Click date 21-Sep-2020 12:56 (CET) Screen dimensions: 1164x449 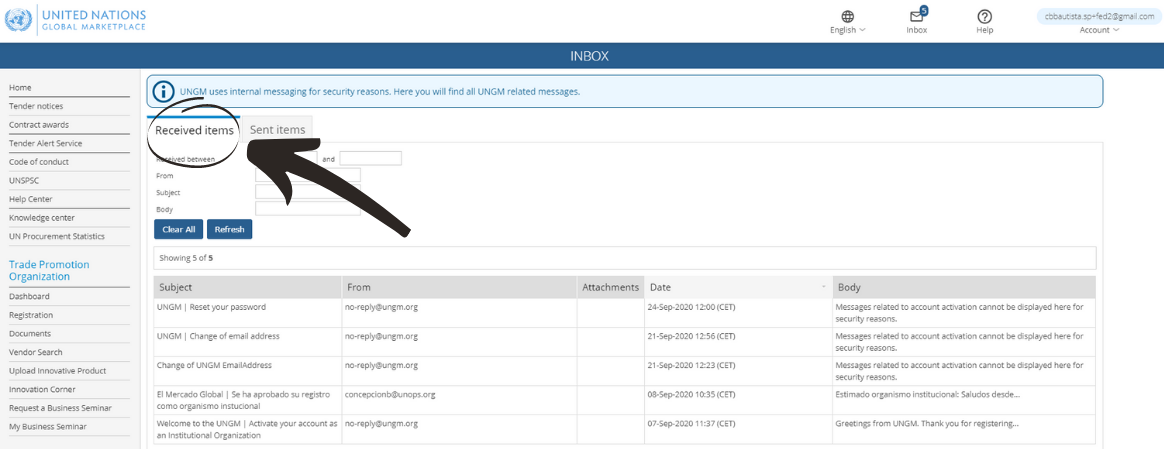tap(691, 335)
